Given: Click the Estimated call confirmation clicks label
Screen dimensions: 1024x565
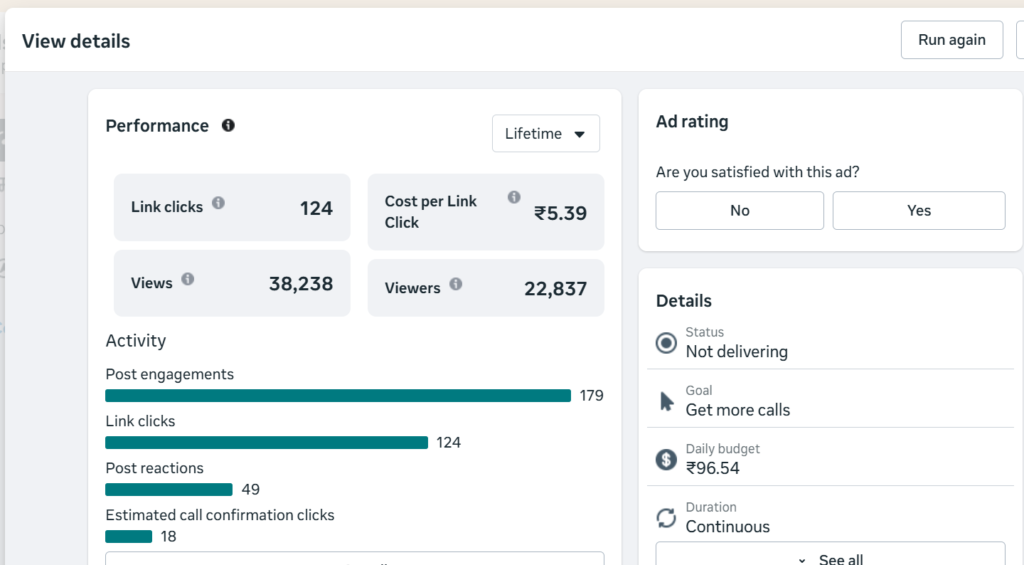Looking at the screenshot, I should 220,515.
